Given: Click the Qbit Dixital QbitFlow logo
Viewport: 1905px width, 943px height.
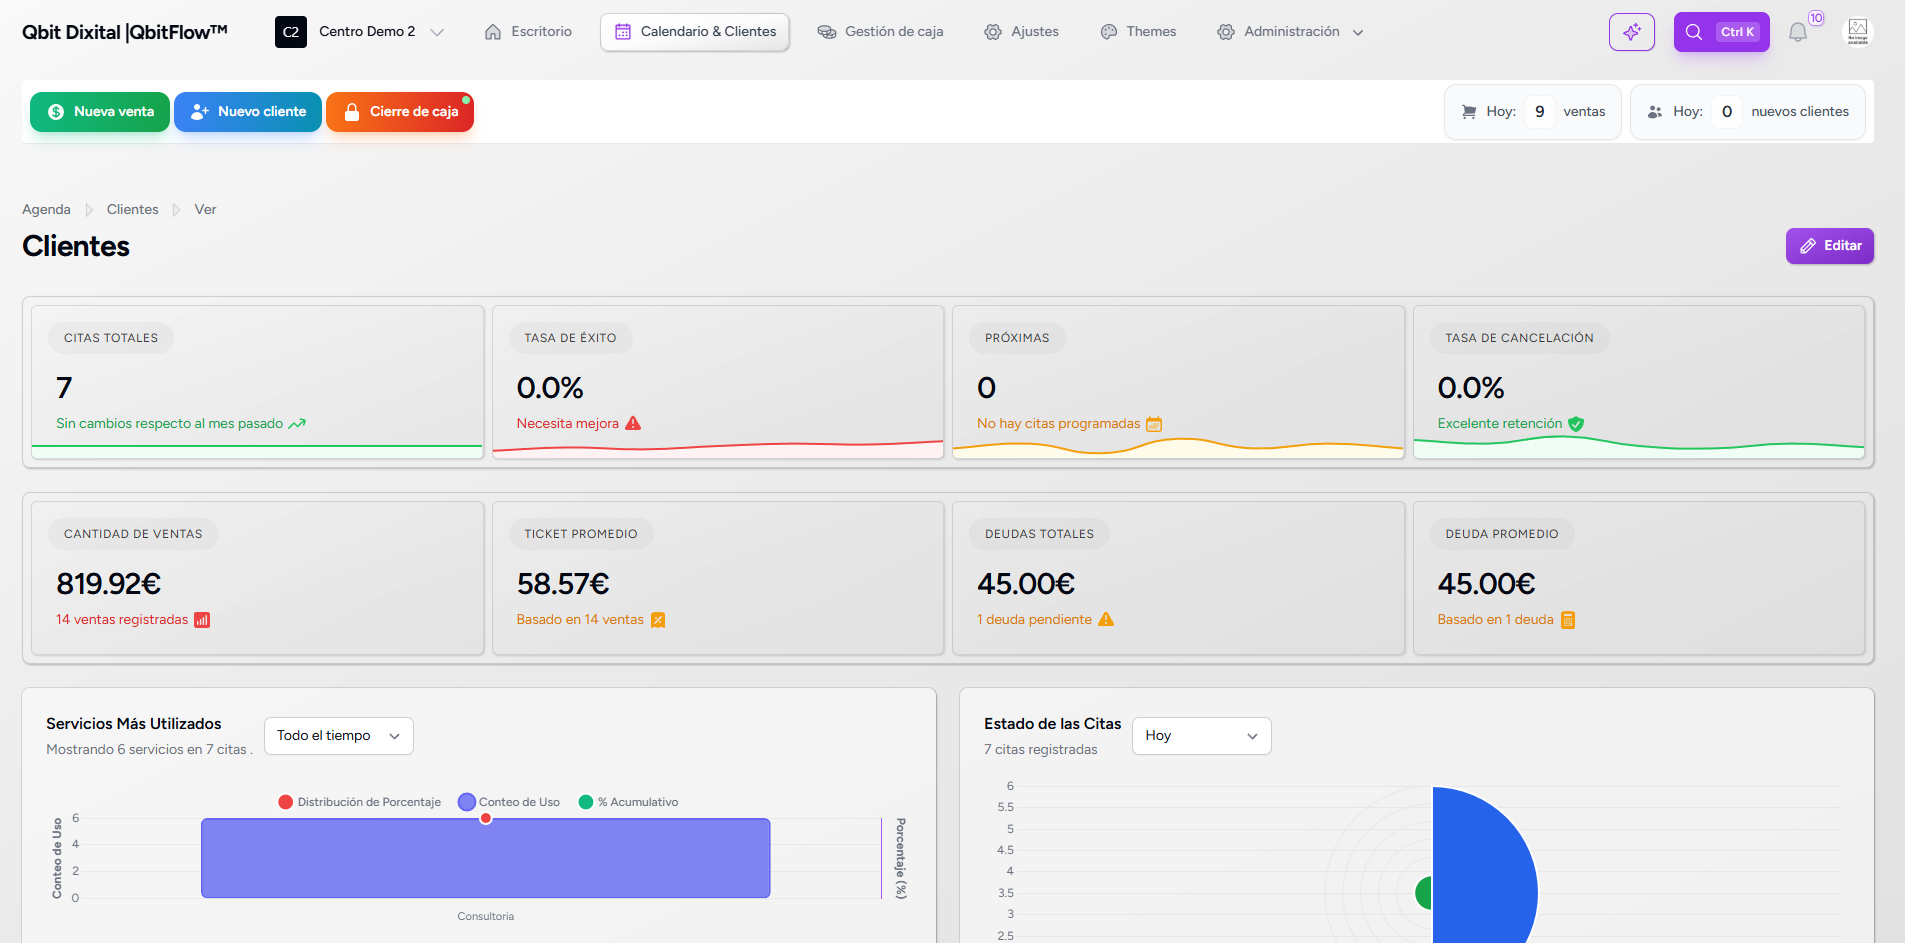Looking at the screenshot, I should [x=125, y=32].
